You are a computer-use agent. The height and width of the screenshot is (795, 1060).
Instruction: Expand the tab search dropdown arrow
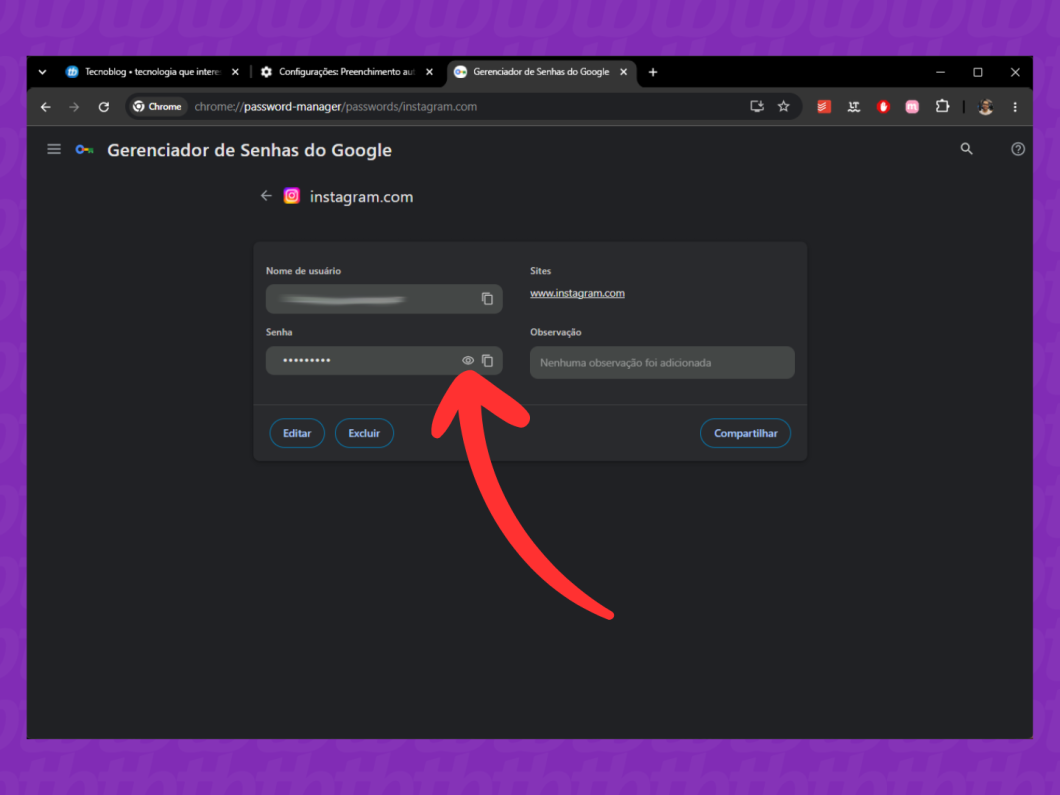coord(43,72)
